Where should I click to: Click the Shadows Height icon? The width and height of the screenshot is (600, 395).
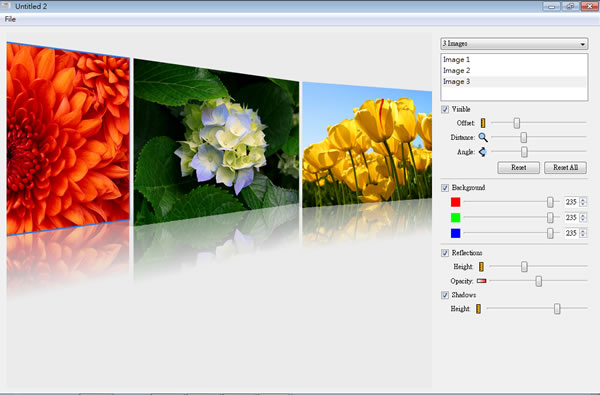(478, 309)
